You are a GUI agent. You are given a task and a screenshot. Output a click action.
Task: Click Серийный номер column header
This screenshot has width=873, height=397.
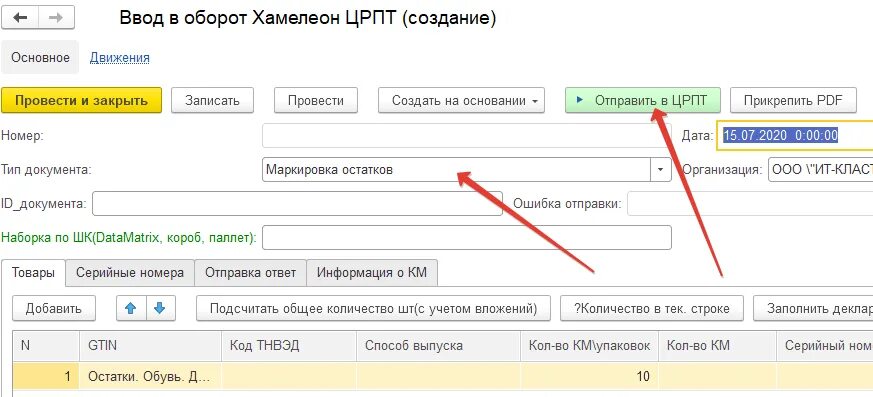(x=825, y=345)
